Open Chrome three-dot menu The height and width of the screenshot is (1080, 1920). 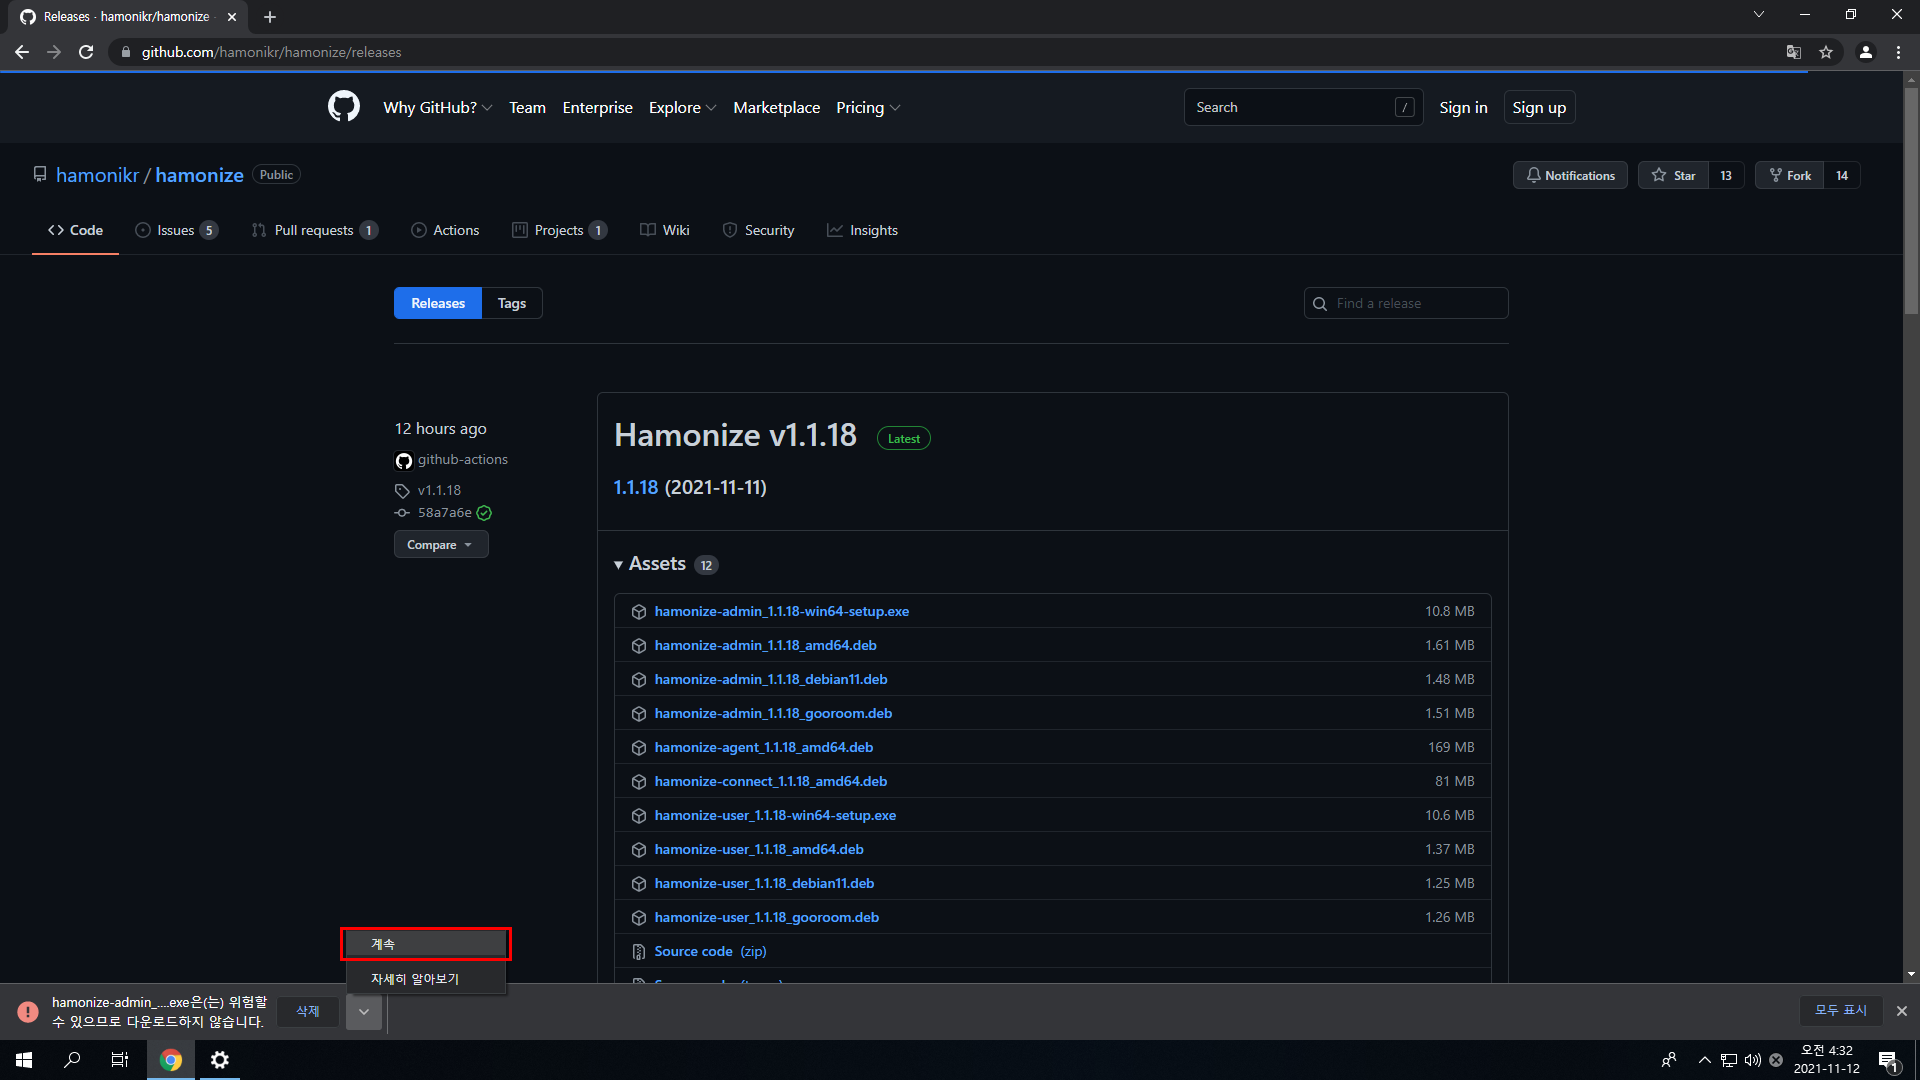(1898, 52)
